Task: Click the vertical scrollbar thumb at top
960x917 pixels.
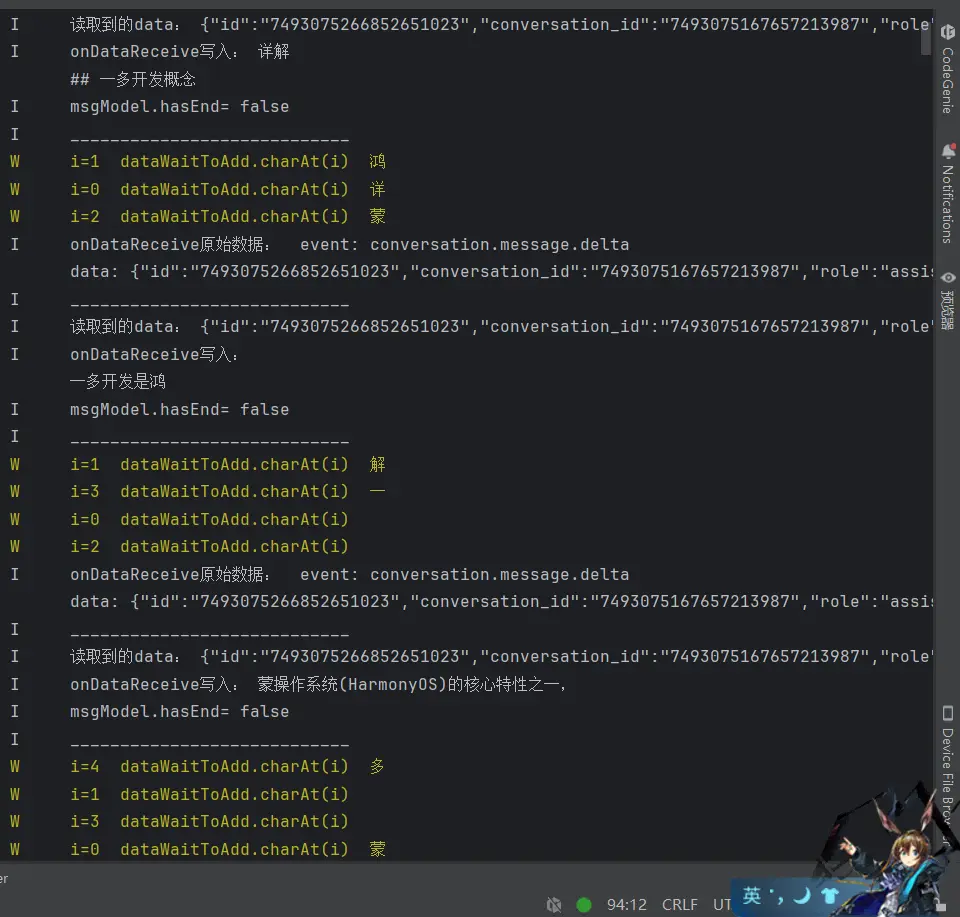Action: click(x=927, y=30)
